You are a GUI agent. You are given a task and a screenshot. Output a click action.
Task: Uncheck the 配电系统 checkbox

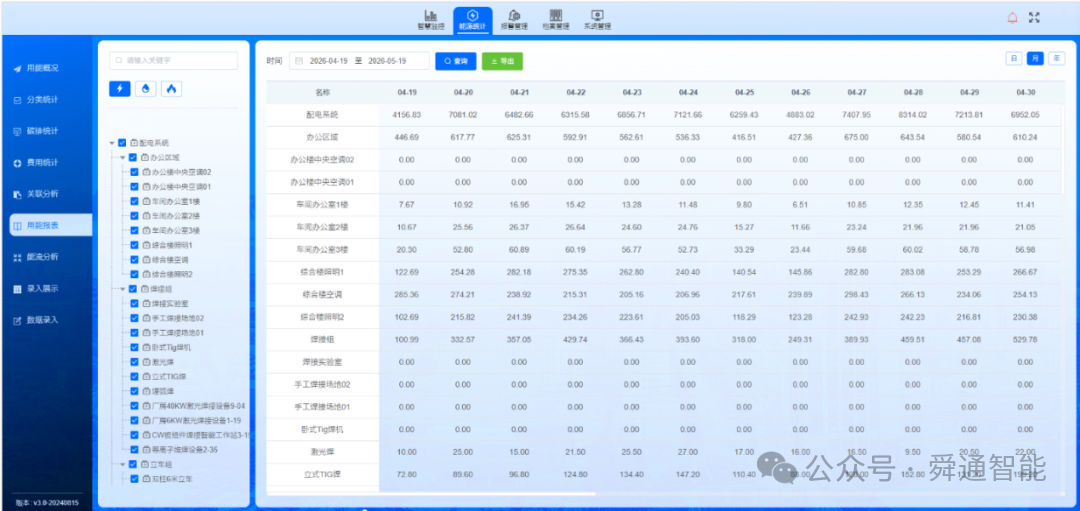coord(123,143)
